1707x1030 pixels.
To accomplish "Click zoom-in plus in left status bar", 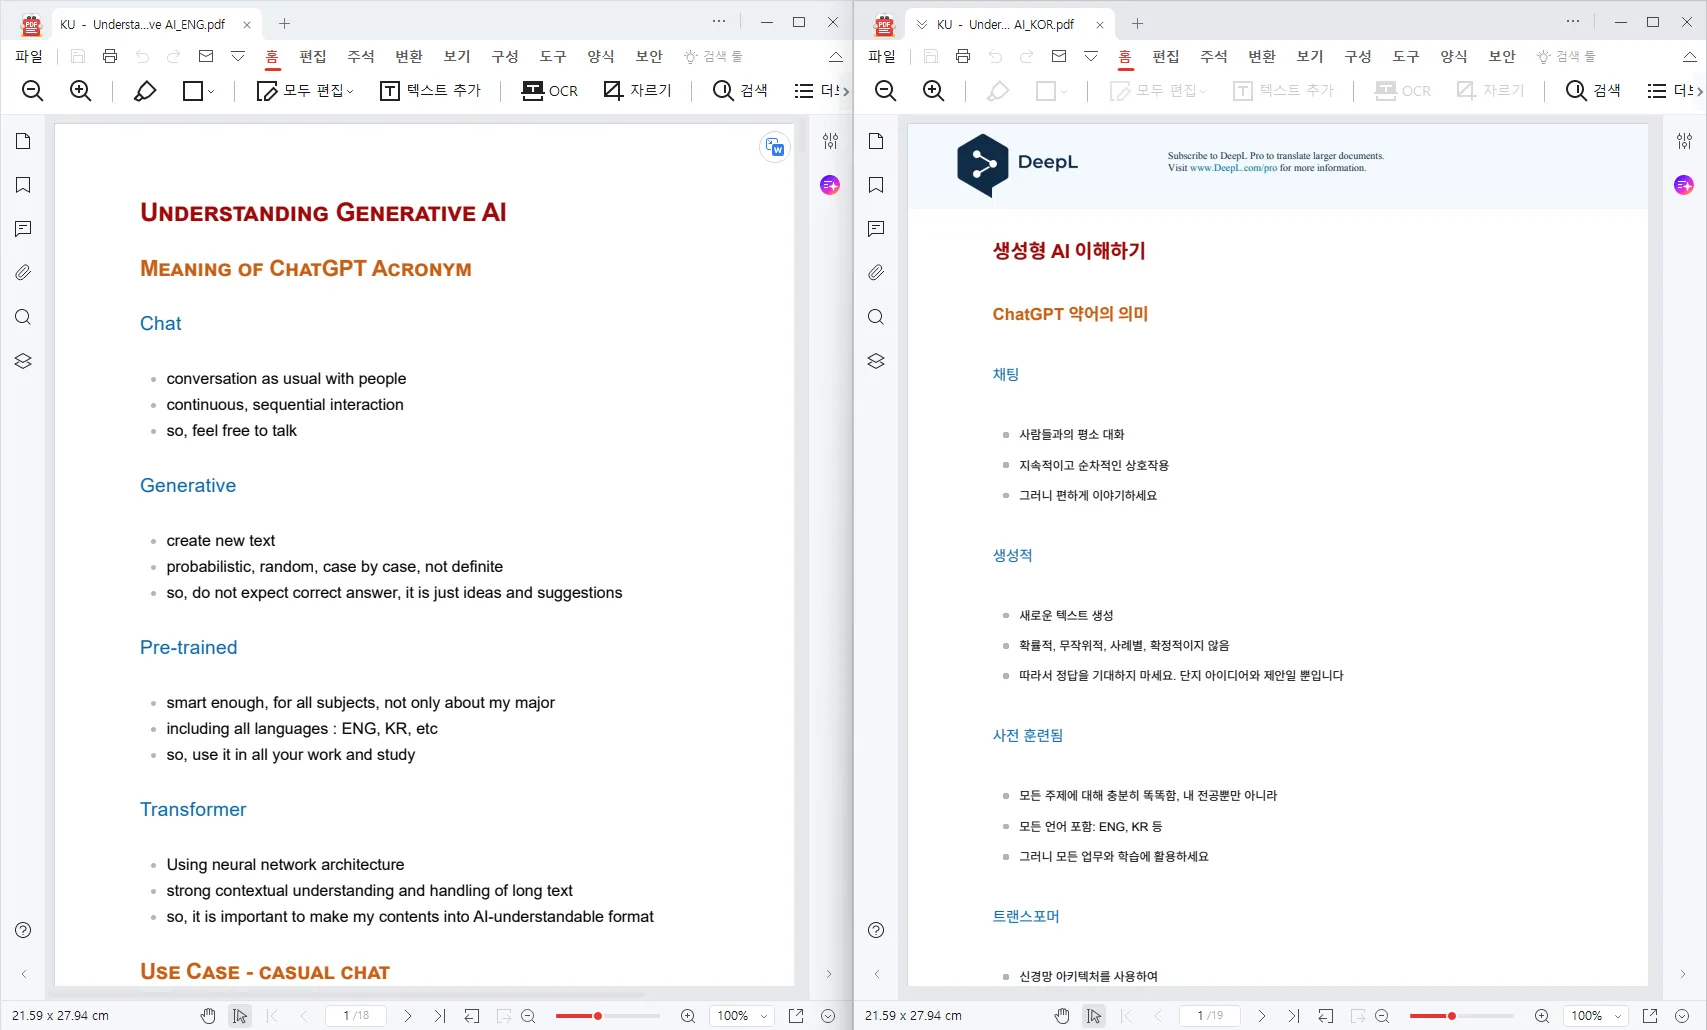I will click(x=688, y=1016).
